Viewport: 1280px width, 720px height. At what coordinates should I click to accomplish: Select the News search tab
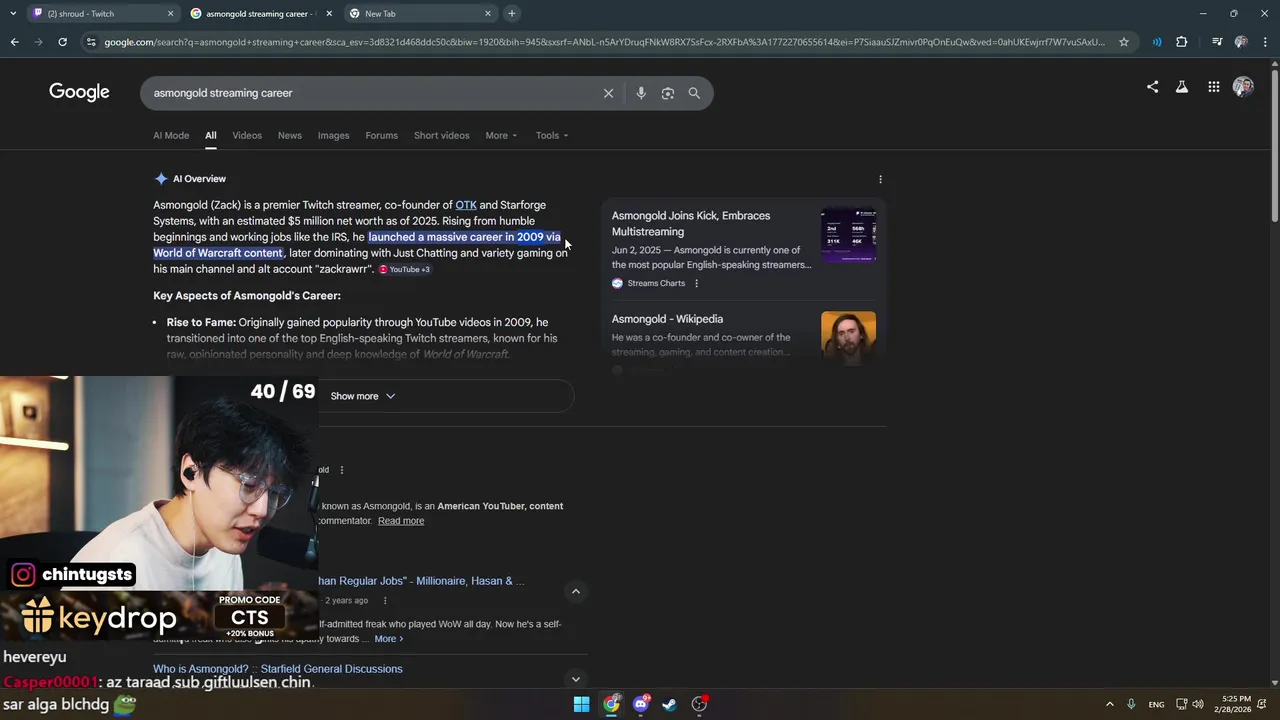290,135
